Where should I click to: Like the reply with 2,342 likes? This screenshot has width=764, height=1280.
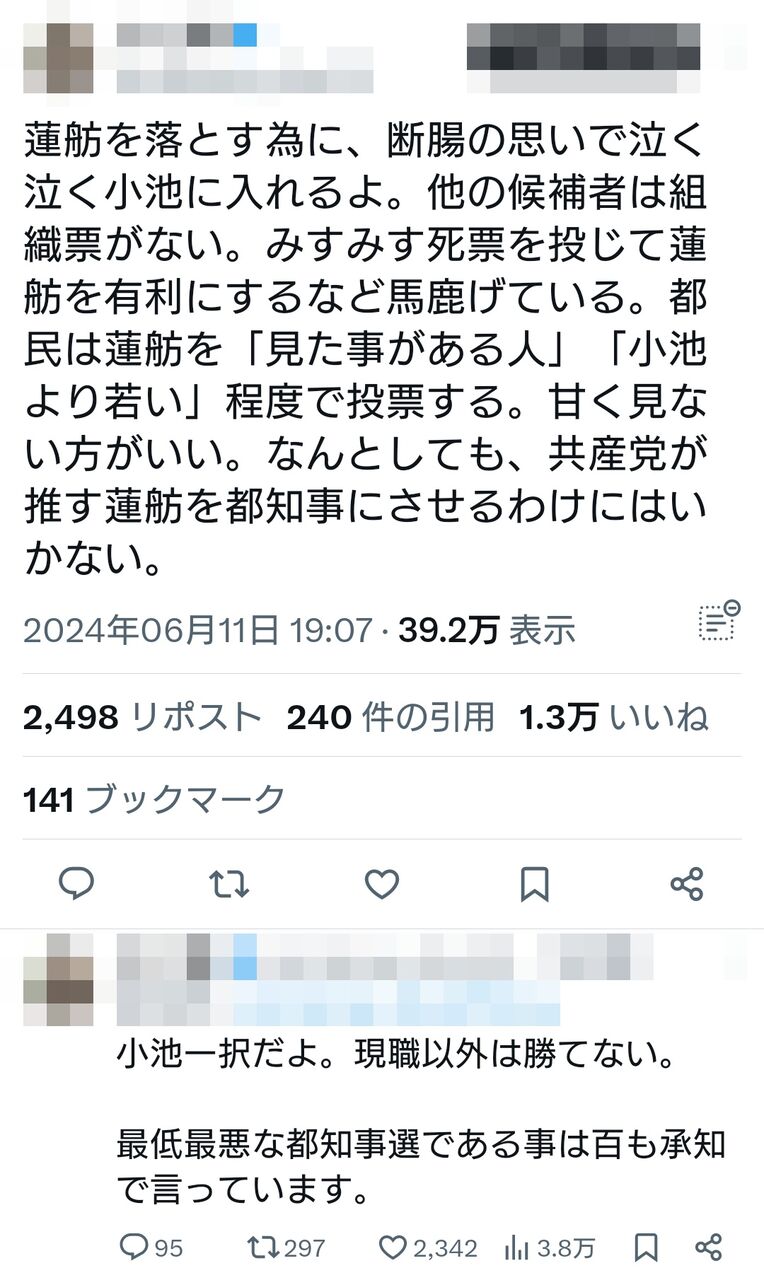tap(428, 1247)
